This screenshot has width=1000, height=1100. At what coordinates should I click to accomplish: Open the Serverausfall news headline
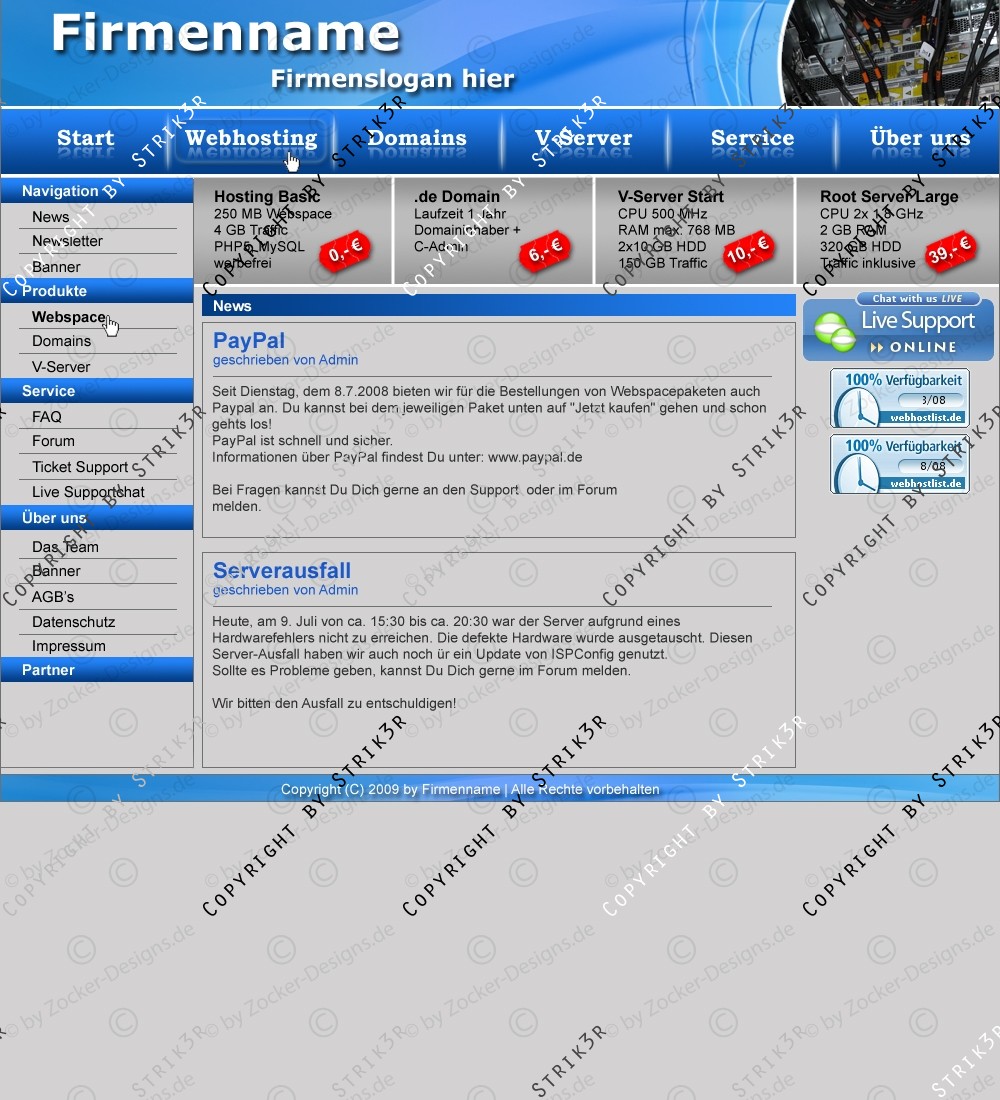[x=282, y=570]
